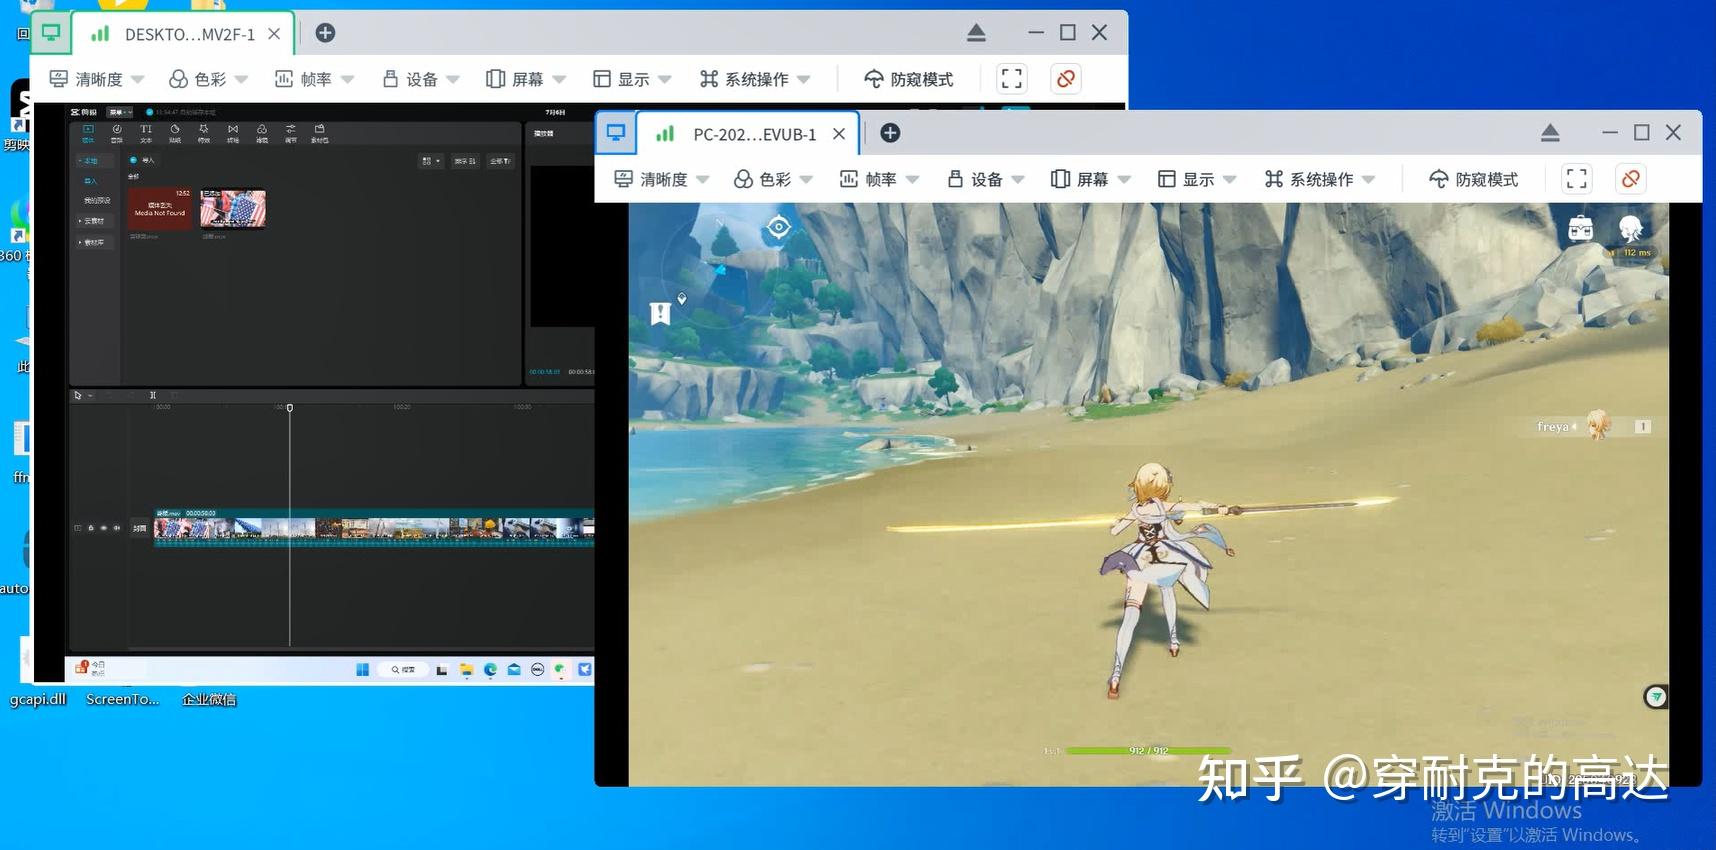Toggle fullscreen in the DESKTO...MV2F-1 window

pyautogui.click(x=1012, y=79)
